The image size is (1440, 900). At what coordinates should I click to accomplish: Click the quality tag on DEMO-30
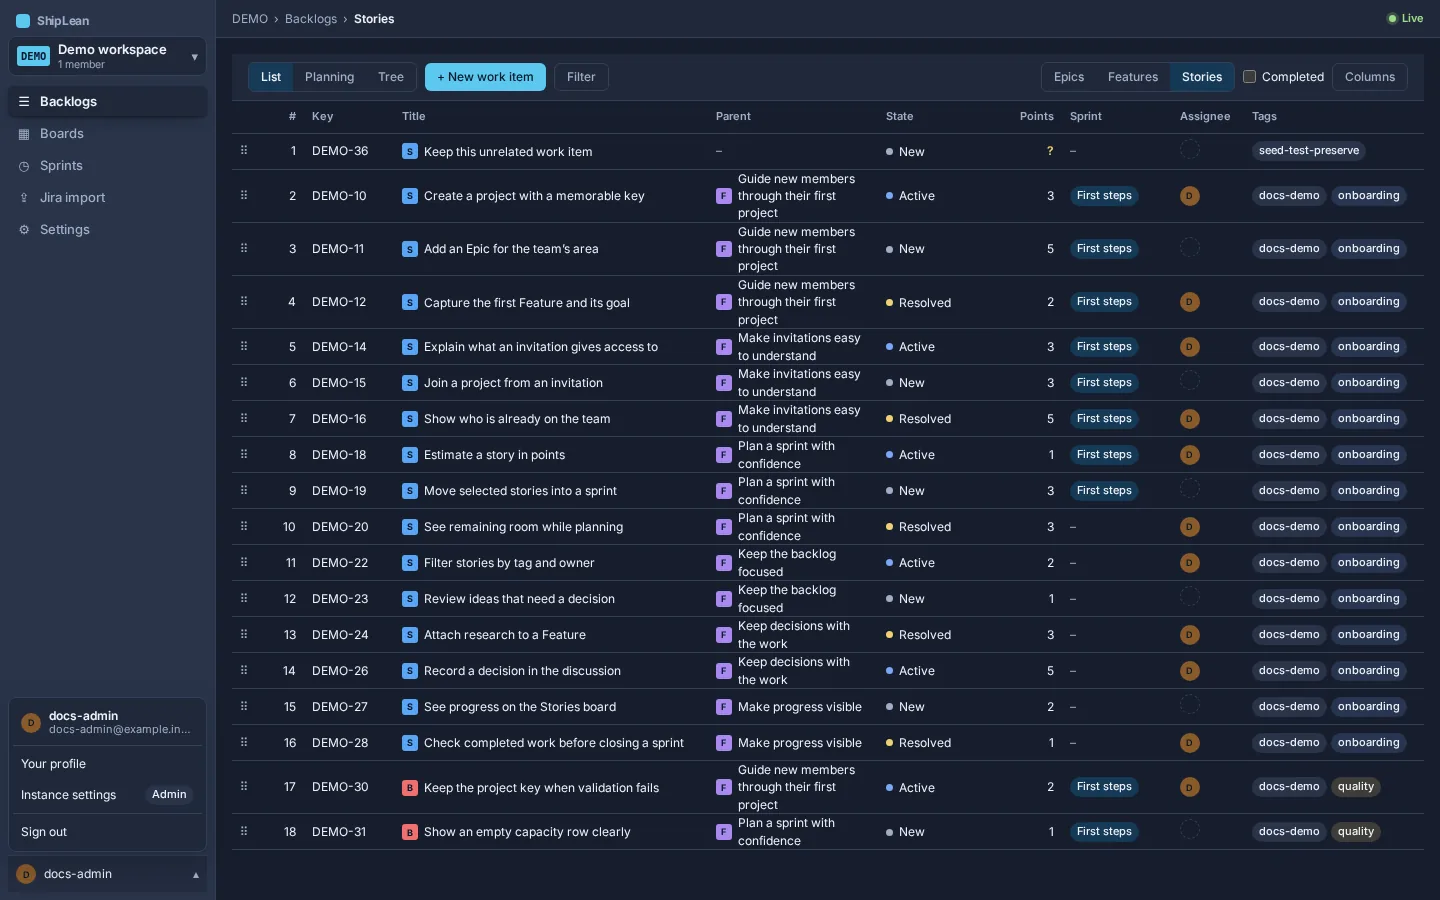pyautogui.click(x=1356, y=787)
